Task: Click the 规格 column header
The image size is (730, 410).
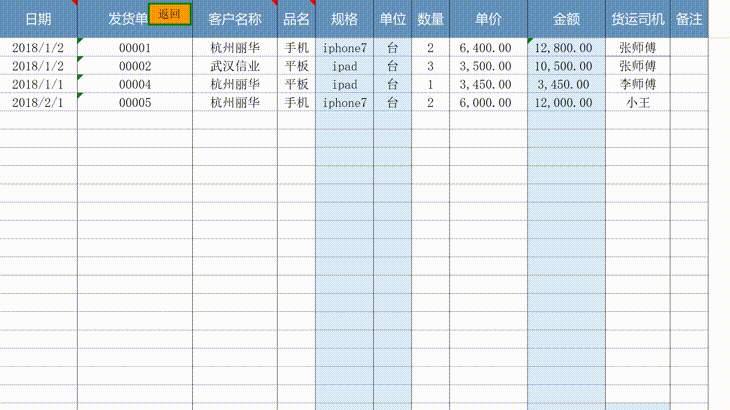Action: pyautogui.click(x=344, y=19)
